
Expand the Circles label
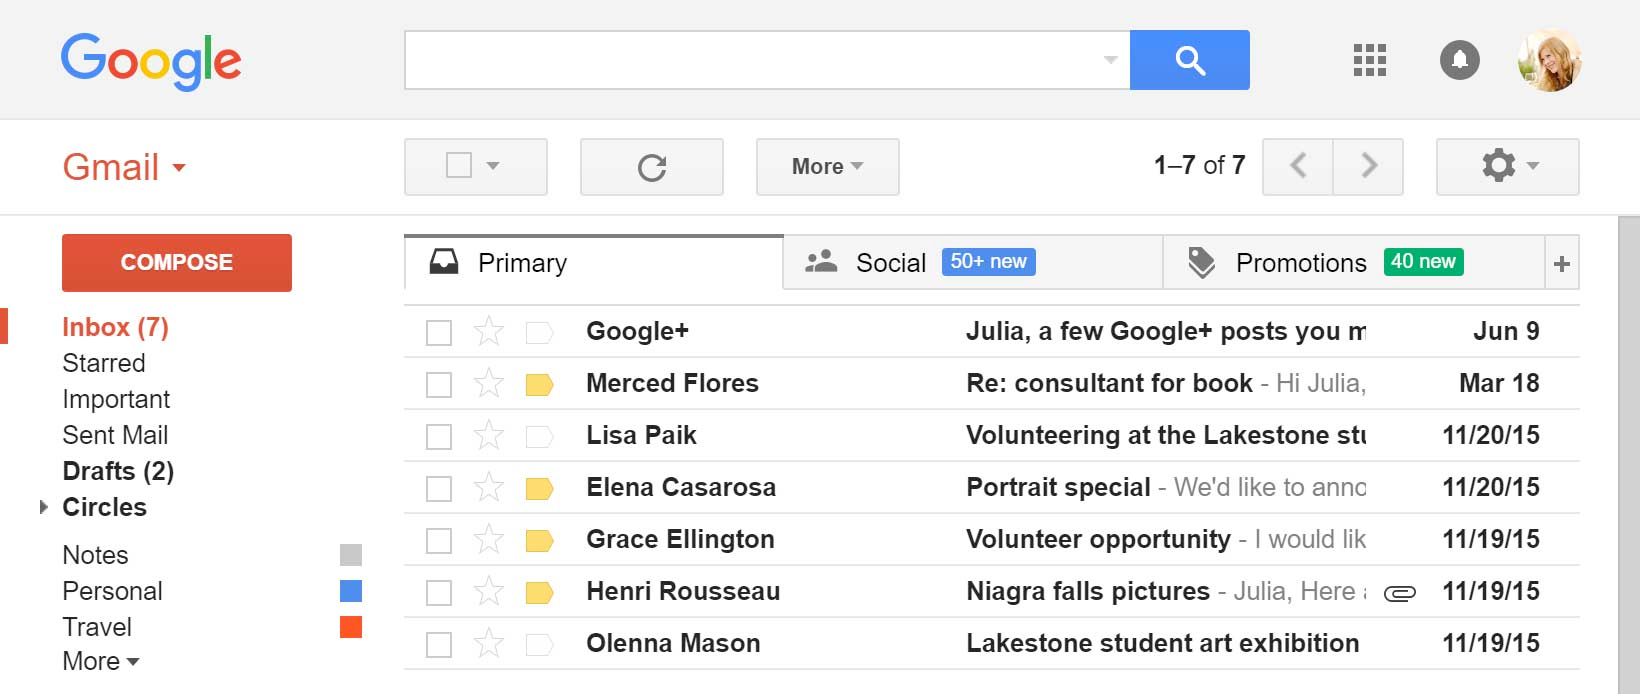click(43, 507)
